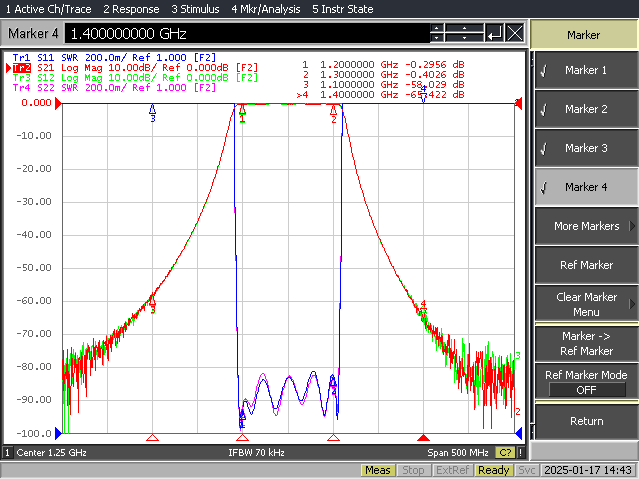
Task: Click the blue reference triangle at bottom left
Action: [x=58, y=433]
